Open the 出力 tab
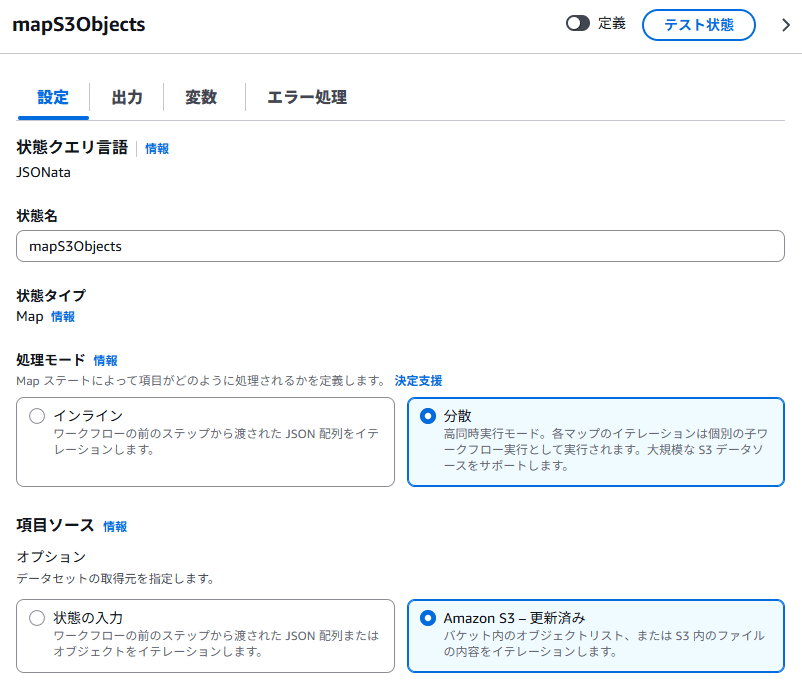The width and height of the screenshot is (802, 683). pyautogui.click(x=126, y=97)
